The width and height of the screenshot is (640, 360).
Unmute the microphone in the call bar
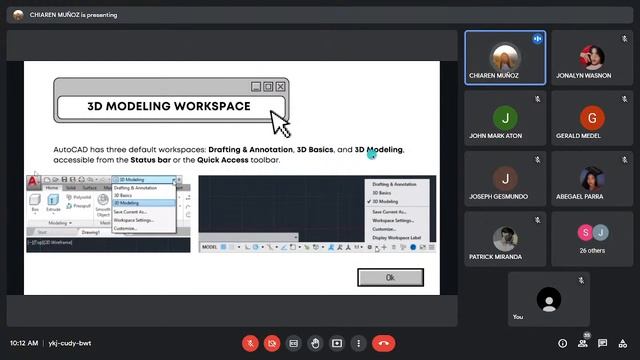pyautogui.click(x=251, y=343)
